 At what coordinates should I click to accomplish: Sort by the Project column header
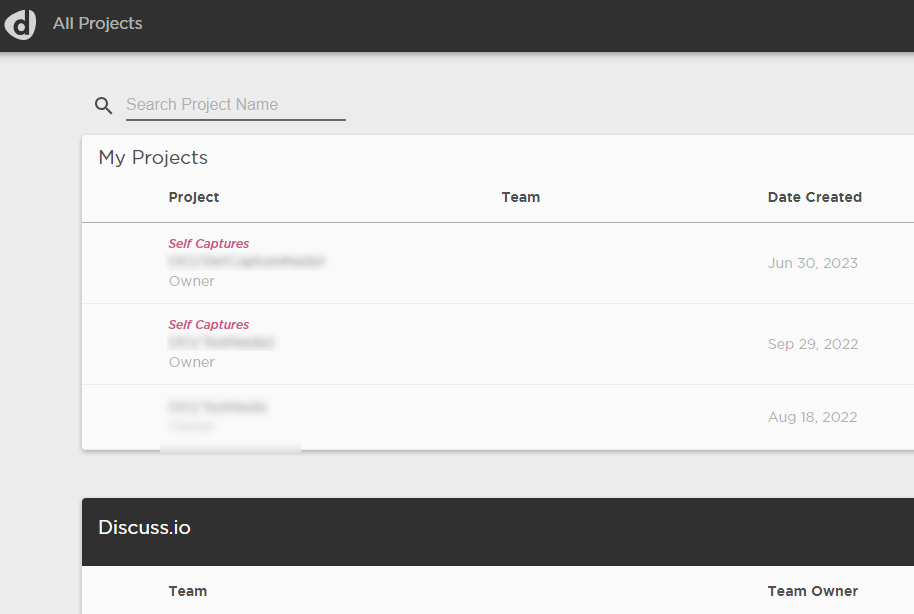tap(194, 197)
